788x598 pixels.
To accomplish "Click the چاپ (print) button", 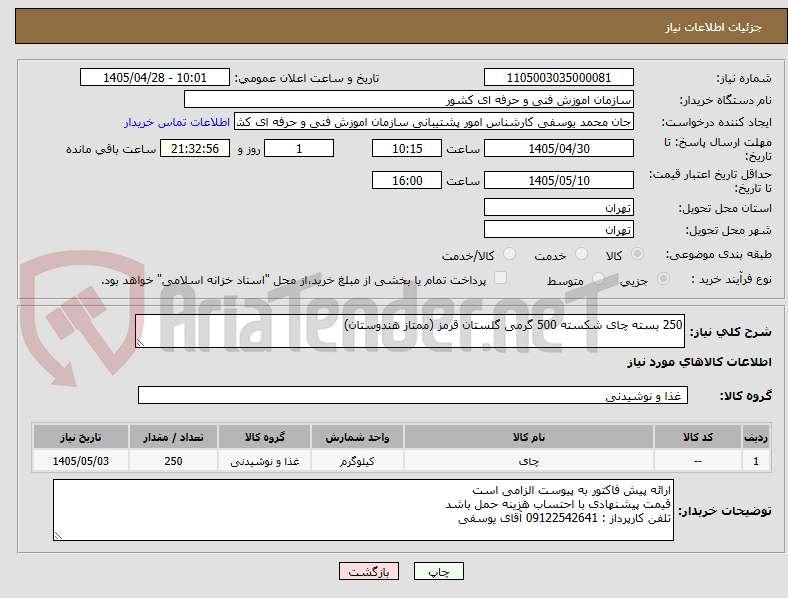I will (x=438, y=571).
